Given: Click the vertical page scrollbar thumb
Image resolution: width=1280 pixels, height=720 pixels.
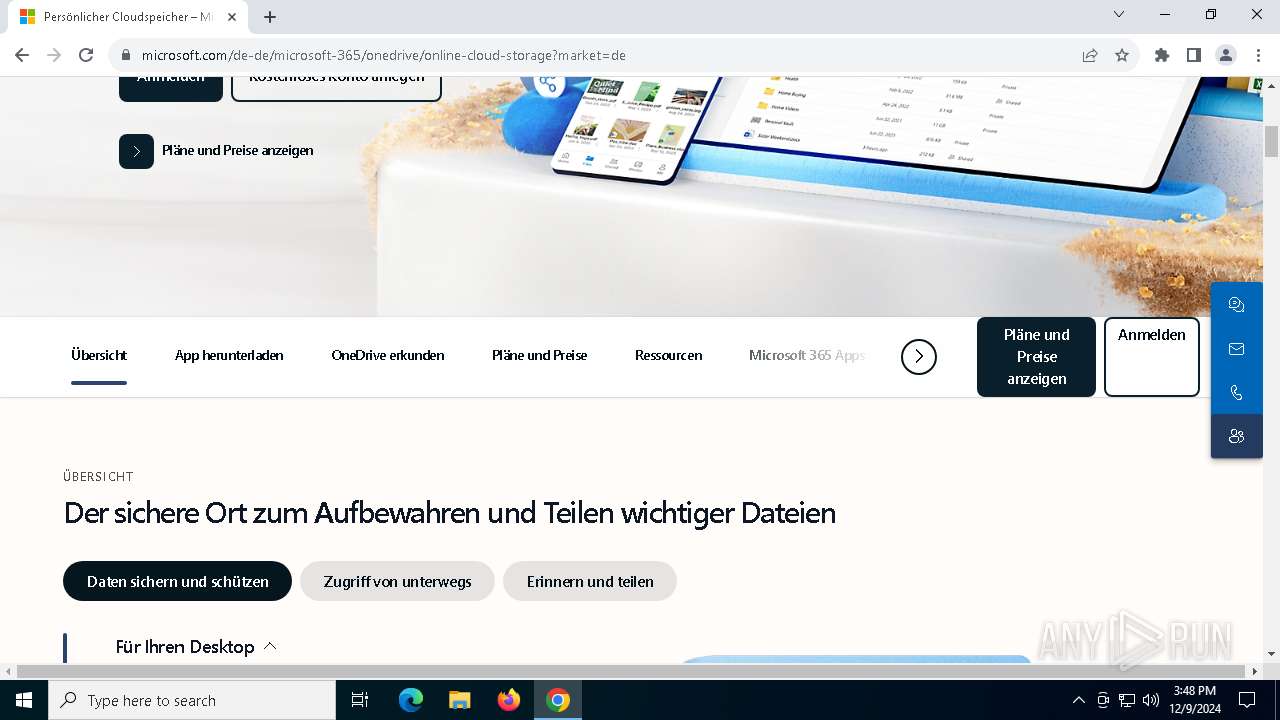Looking at the screenshot, I should pyautogui.click(x=1271, y=141).
